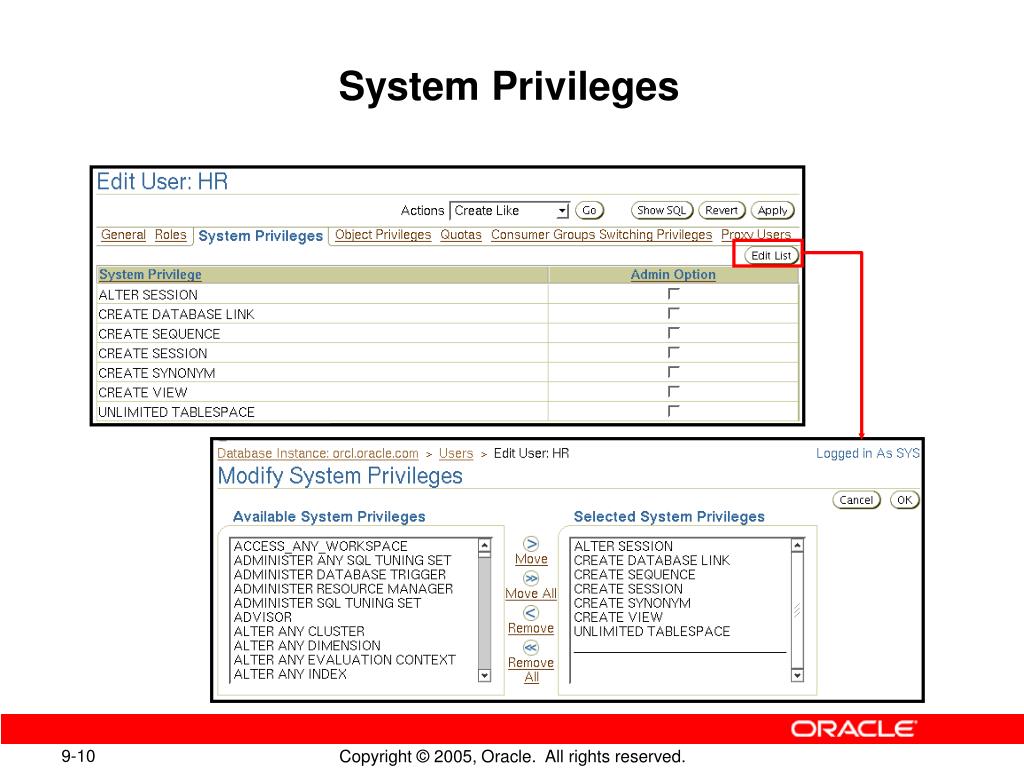This screenshot has width=1024, height=768.
Task: Select ALTER SESSION in selected list
Action: point(623,546)
